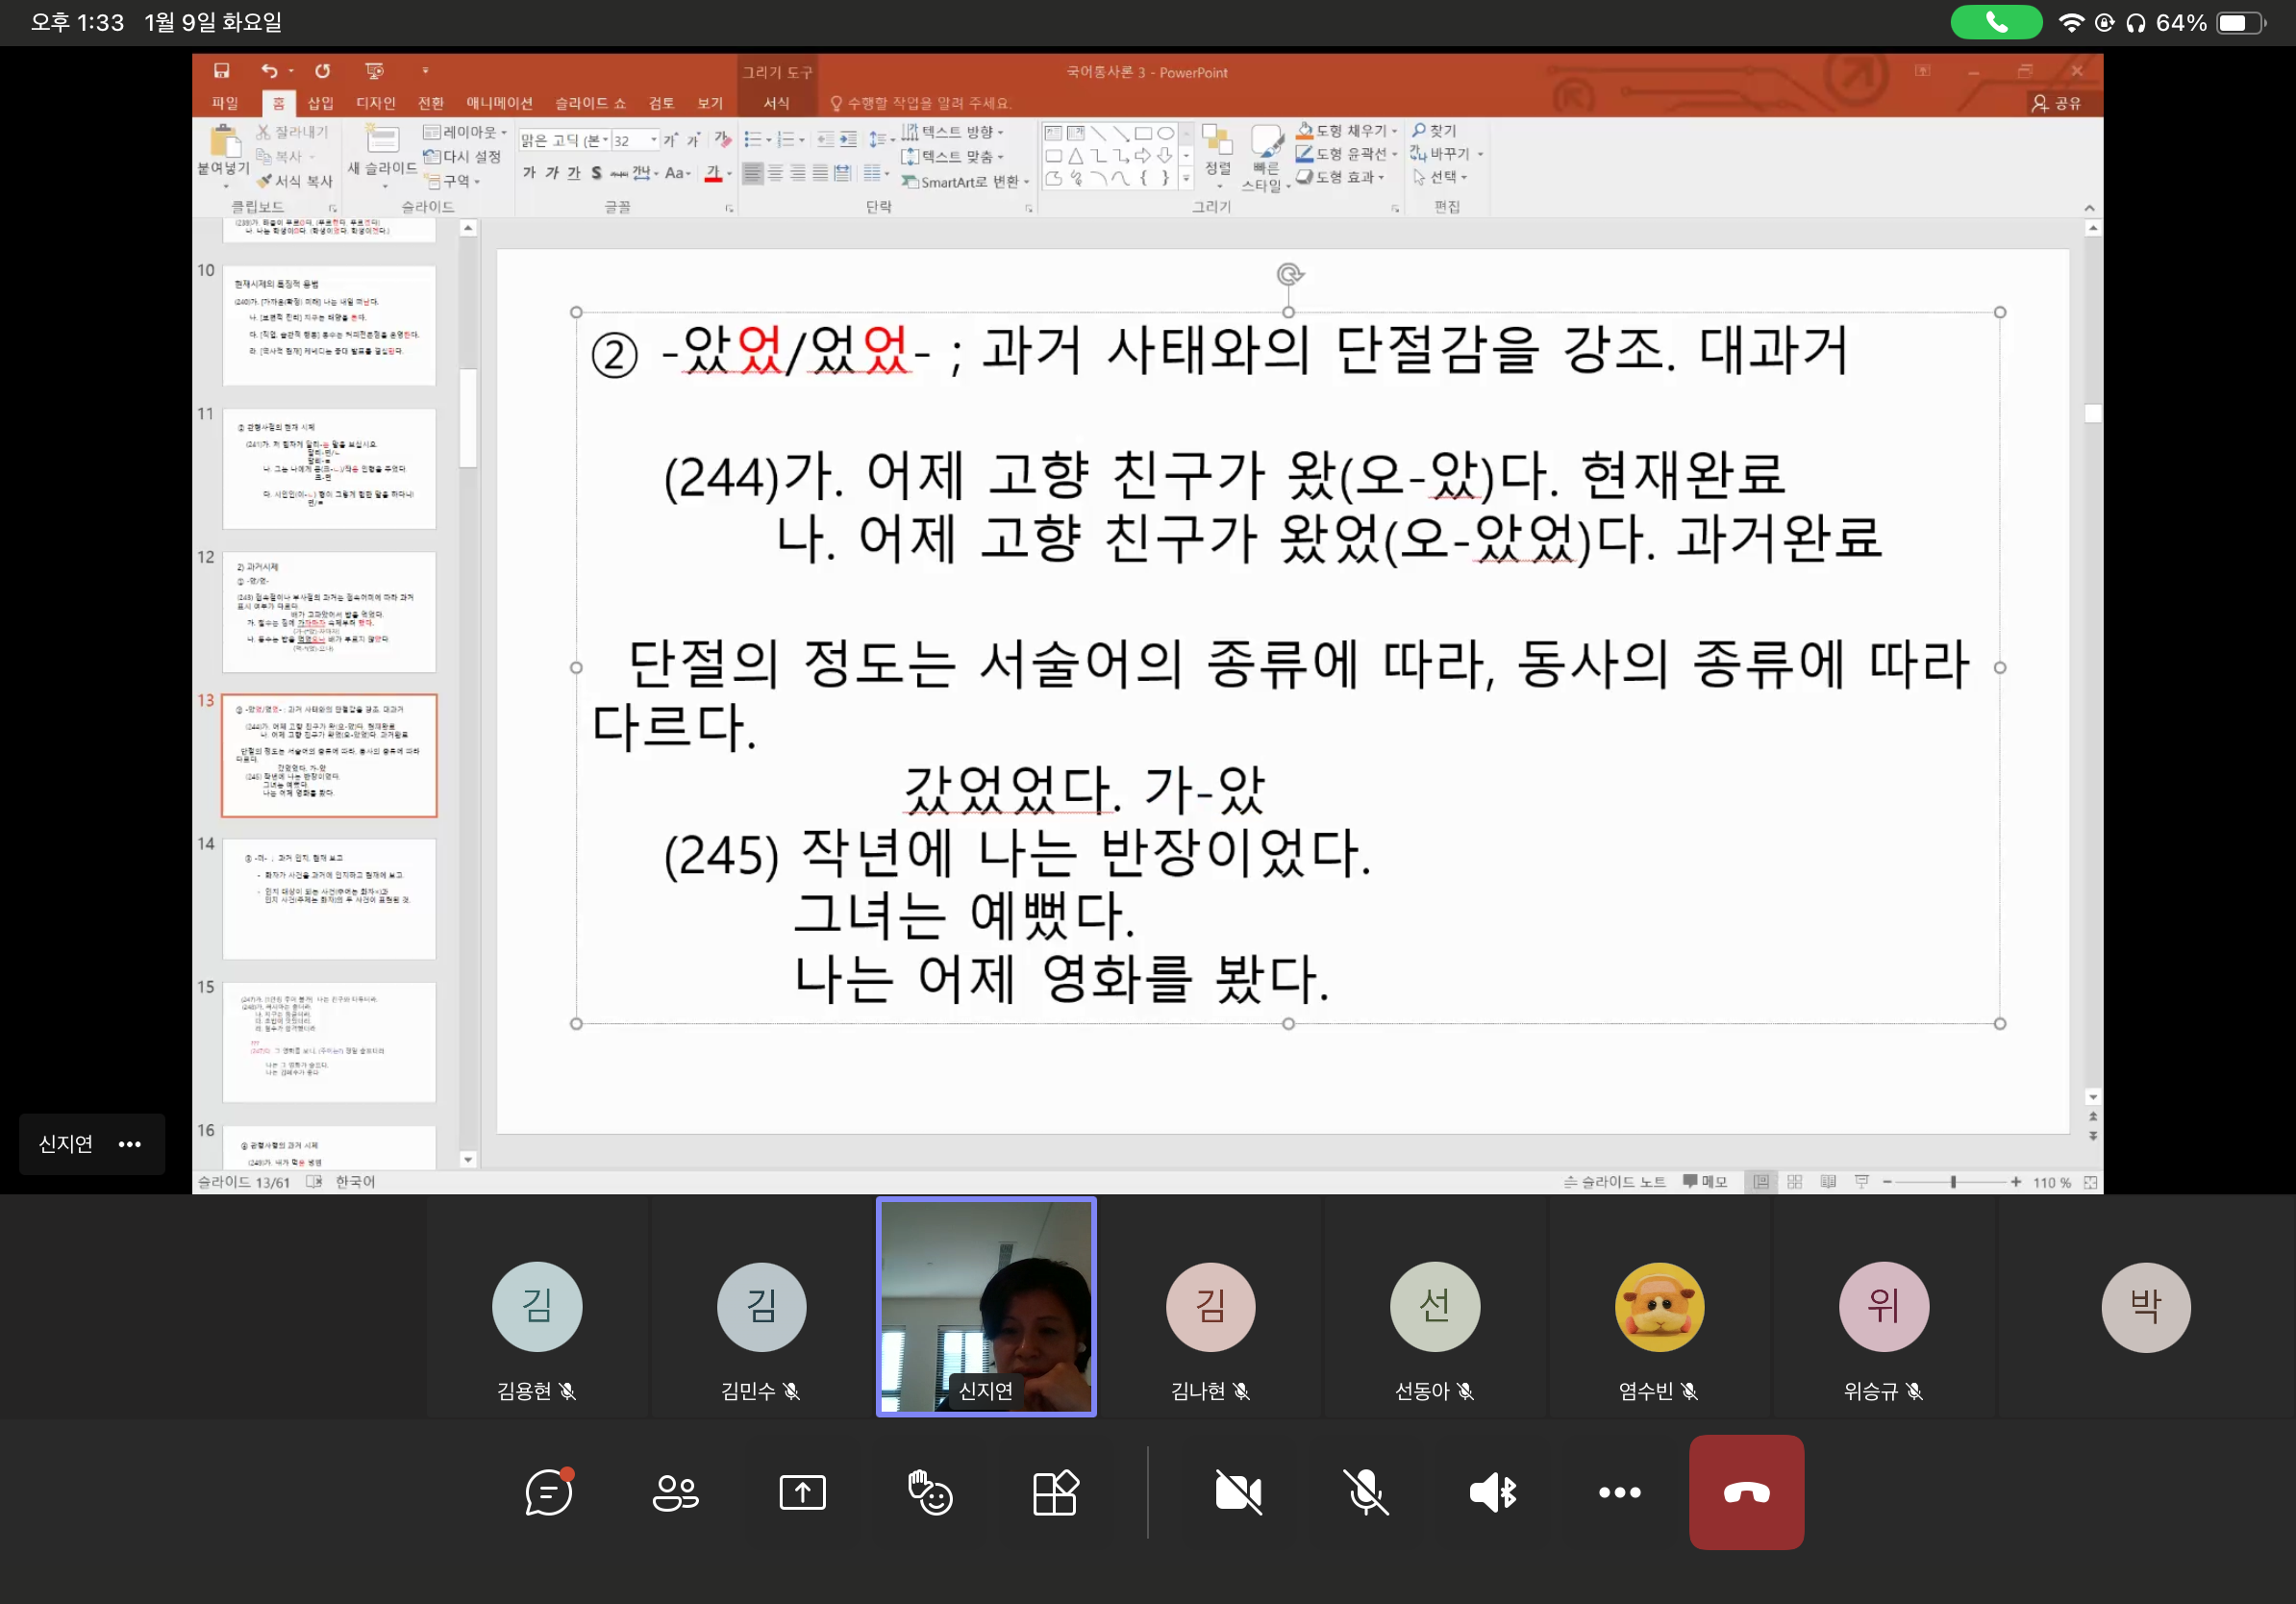Select the oval shape in gallery
This screenshot has width=2296, height=1604.
click(1166, 133)
